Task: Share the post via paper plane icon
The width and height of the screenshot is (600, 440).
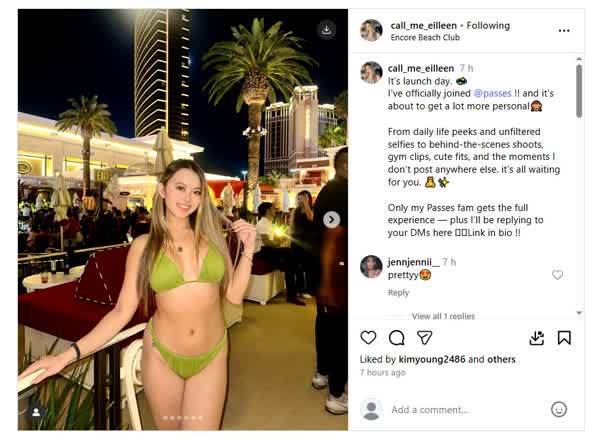Action: [x=424, y=337]
